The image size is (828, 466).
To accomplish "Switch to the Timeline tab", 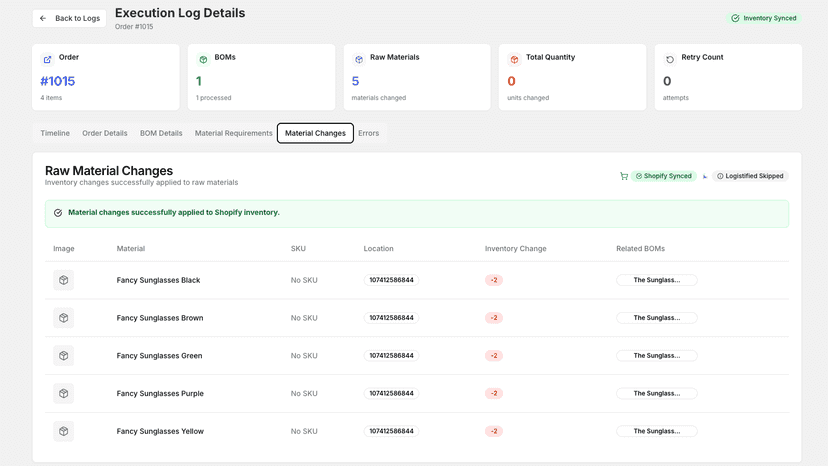I will (x=55, y=133).
